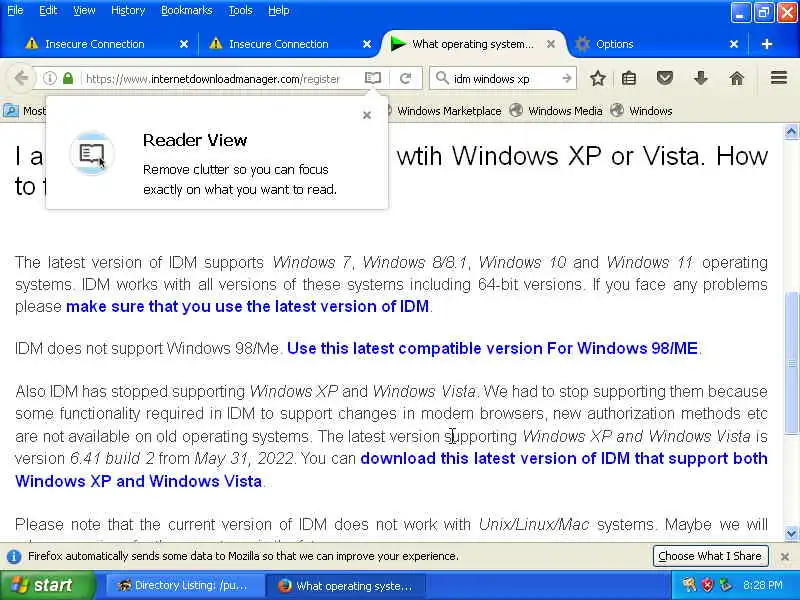
Task: Click the search magnifier icon
Action: (x=442, y=78)
